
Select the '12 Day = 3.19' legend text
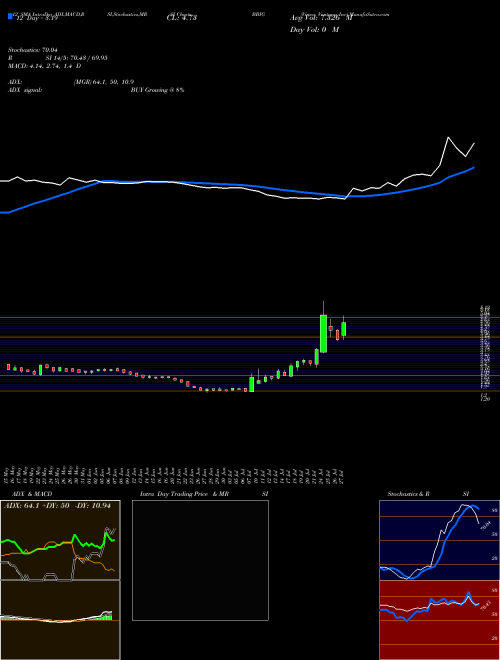(x=37, y=18)
